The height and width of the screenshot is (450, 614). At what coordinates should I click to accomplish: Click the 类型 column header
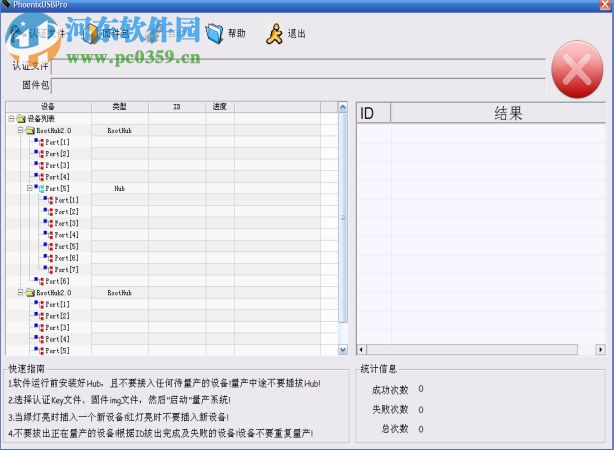tap(120, 107)
